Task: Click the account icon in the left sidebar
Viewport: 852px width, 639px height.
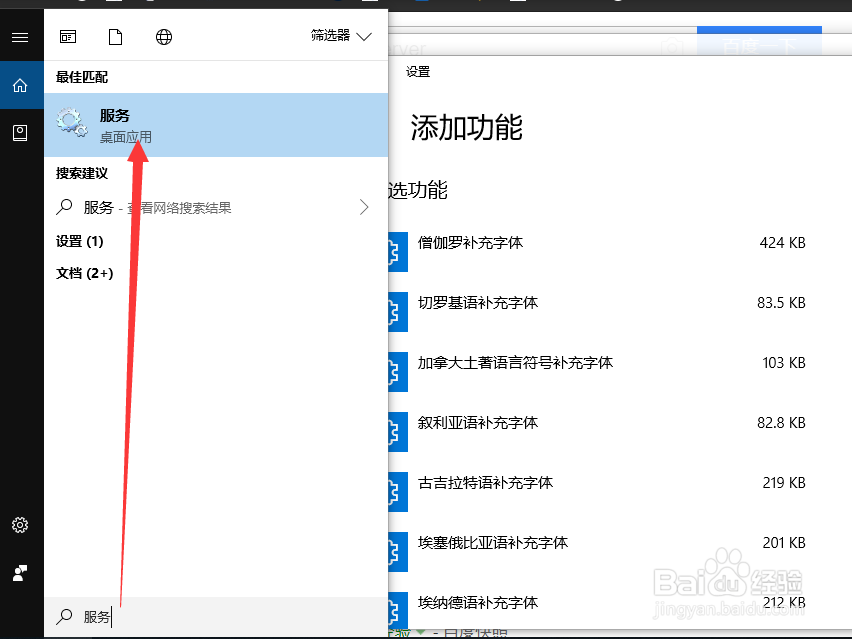Action: pyautogui.click(x=20, y=572)
